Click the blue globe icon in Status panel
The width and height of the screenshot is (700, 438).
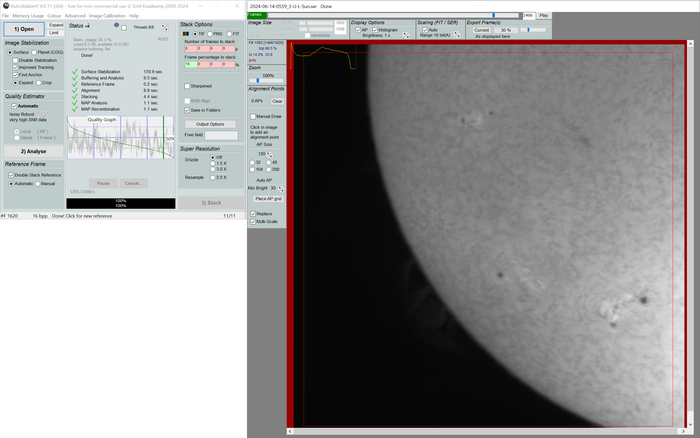point(116,26)
